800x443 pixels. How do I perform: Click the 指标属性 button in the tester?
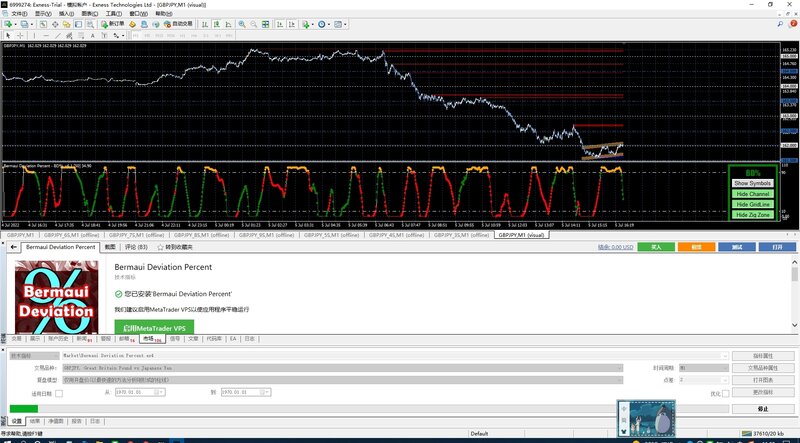(x=762, y=355)
